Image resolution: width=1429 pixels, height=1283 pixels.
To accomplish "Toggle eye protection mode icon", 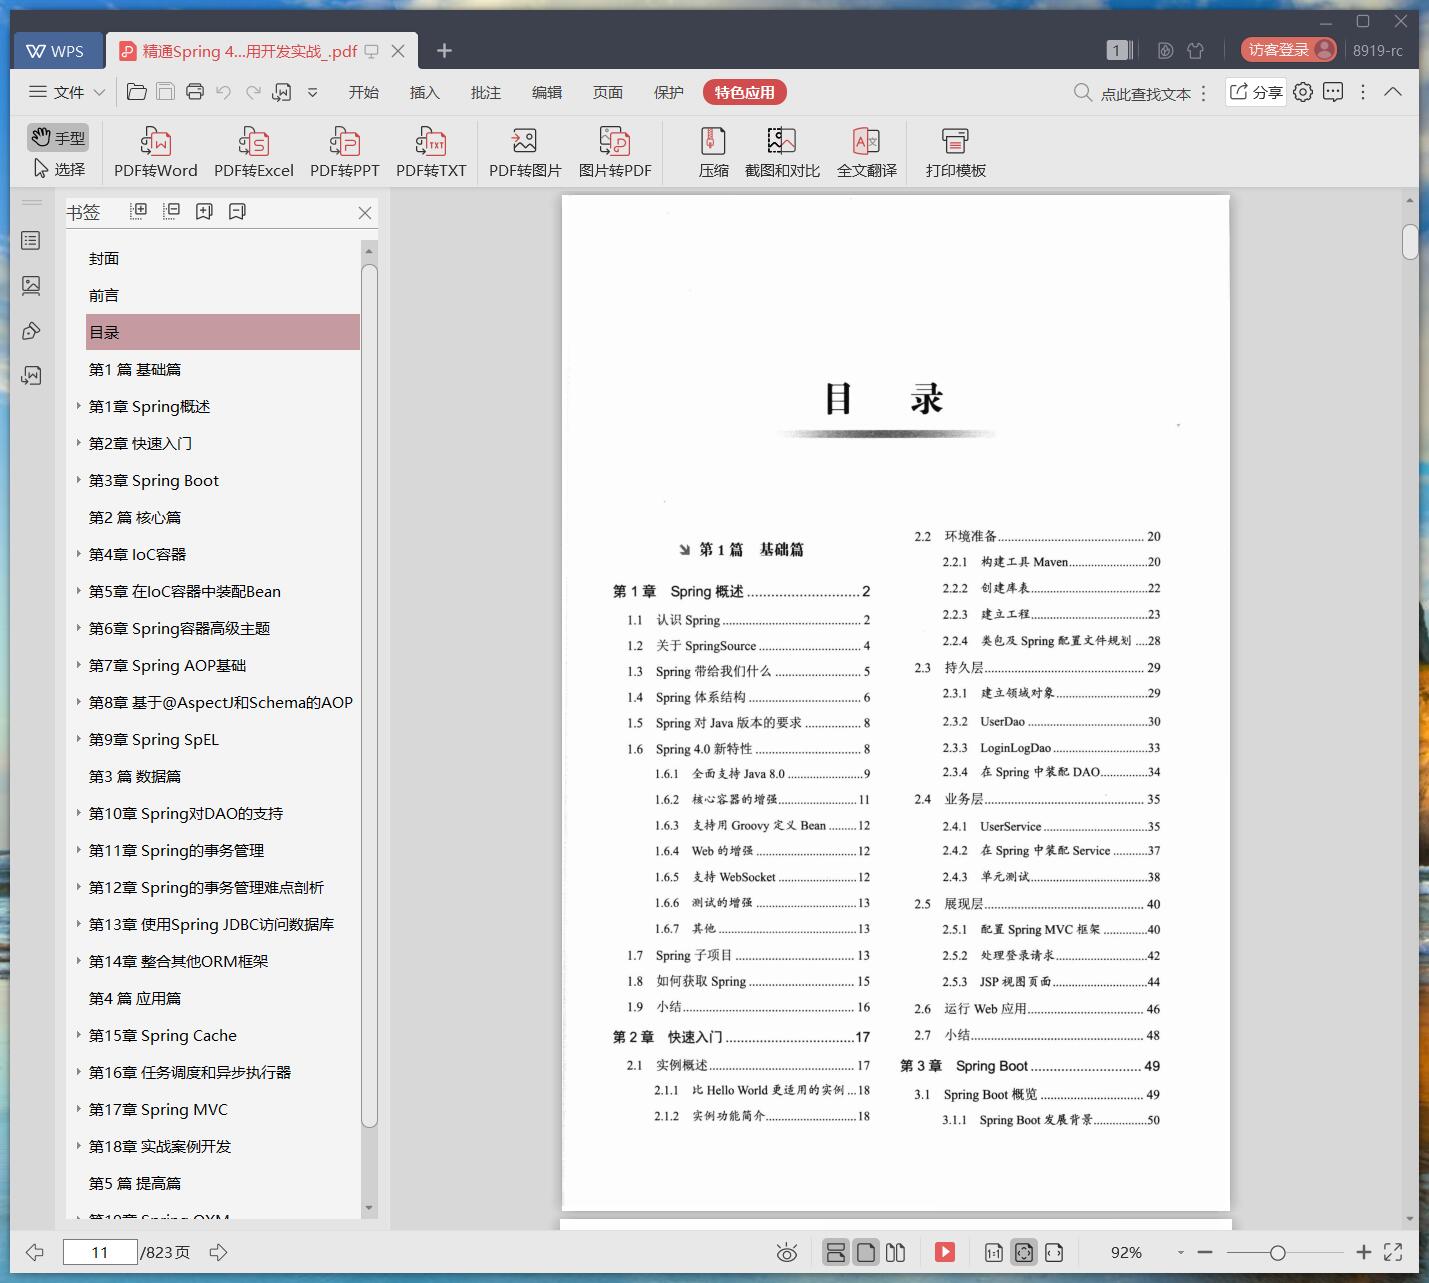I will (x=787, y=1252).
